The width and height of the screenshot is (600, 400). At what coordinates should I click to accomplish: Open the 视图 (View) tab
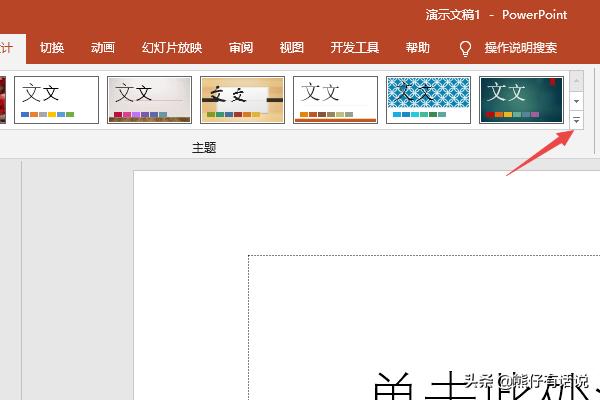(292, 48)
